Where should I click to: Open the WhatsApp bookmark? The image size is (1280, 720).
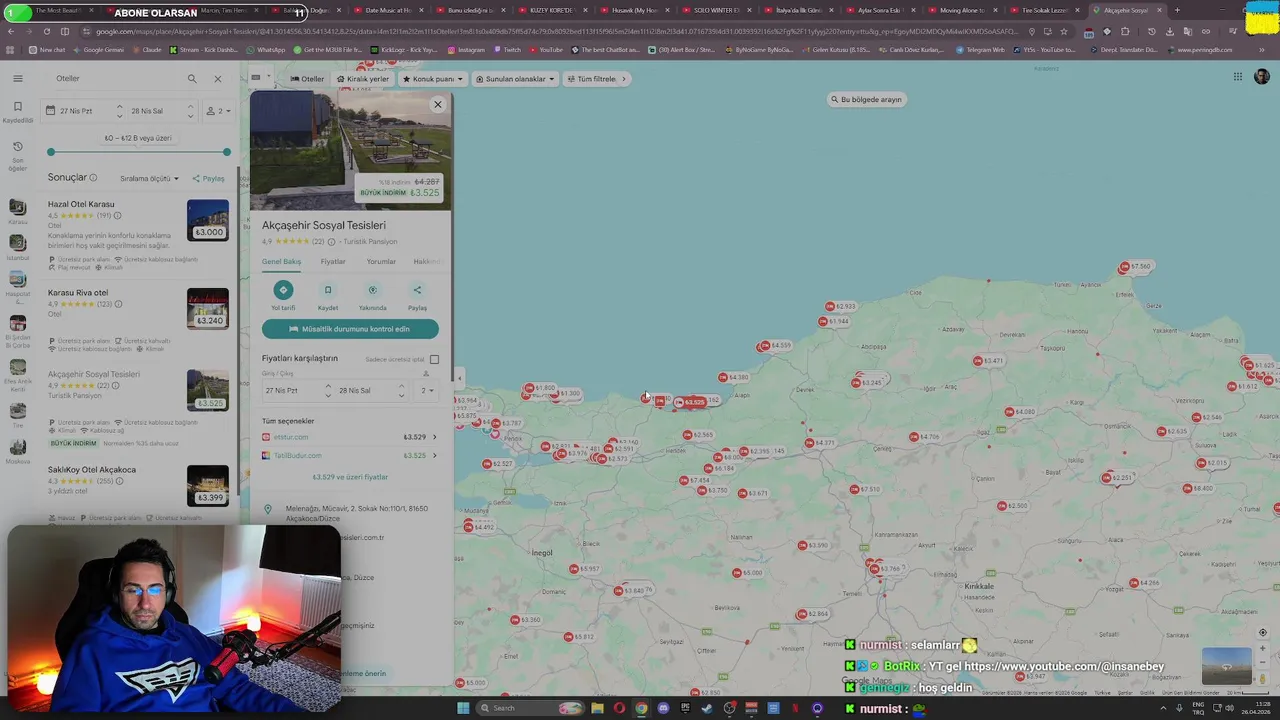[265, 49]
